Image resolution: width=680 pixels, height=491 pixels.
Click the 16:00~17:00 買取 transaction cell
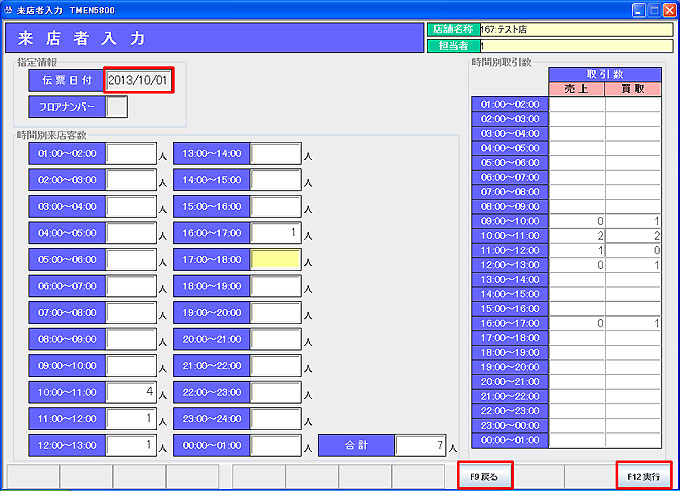[x=632, y=323]
